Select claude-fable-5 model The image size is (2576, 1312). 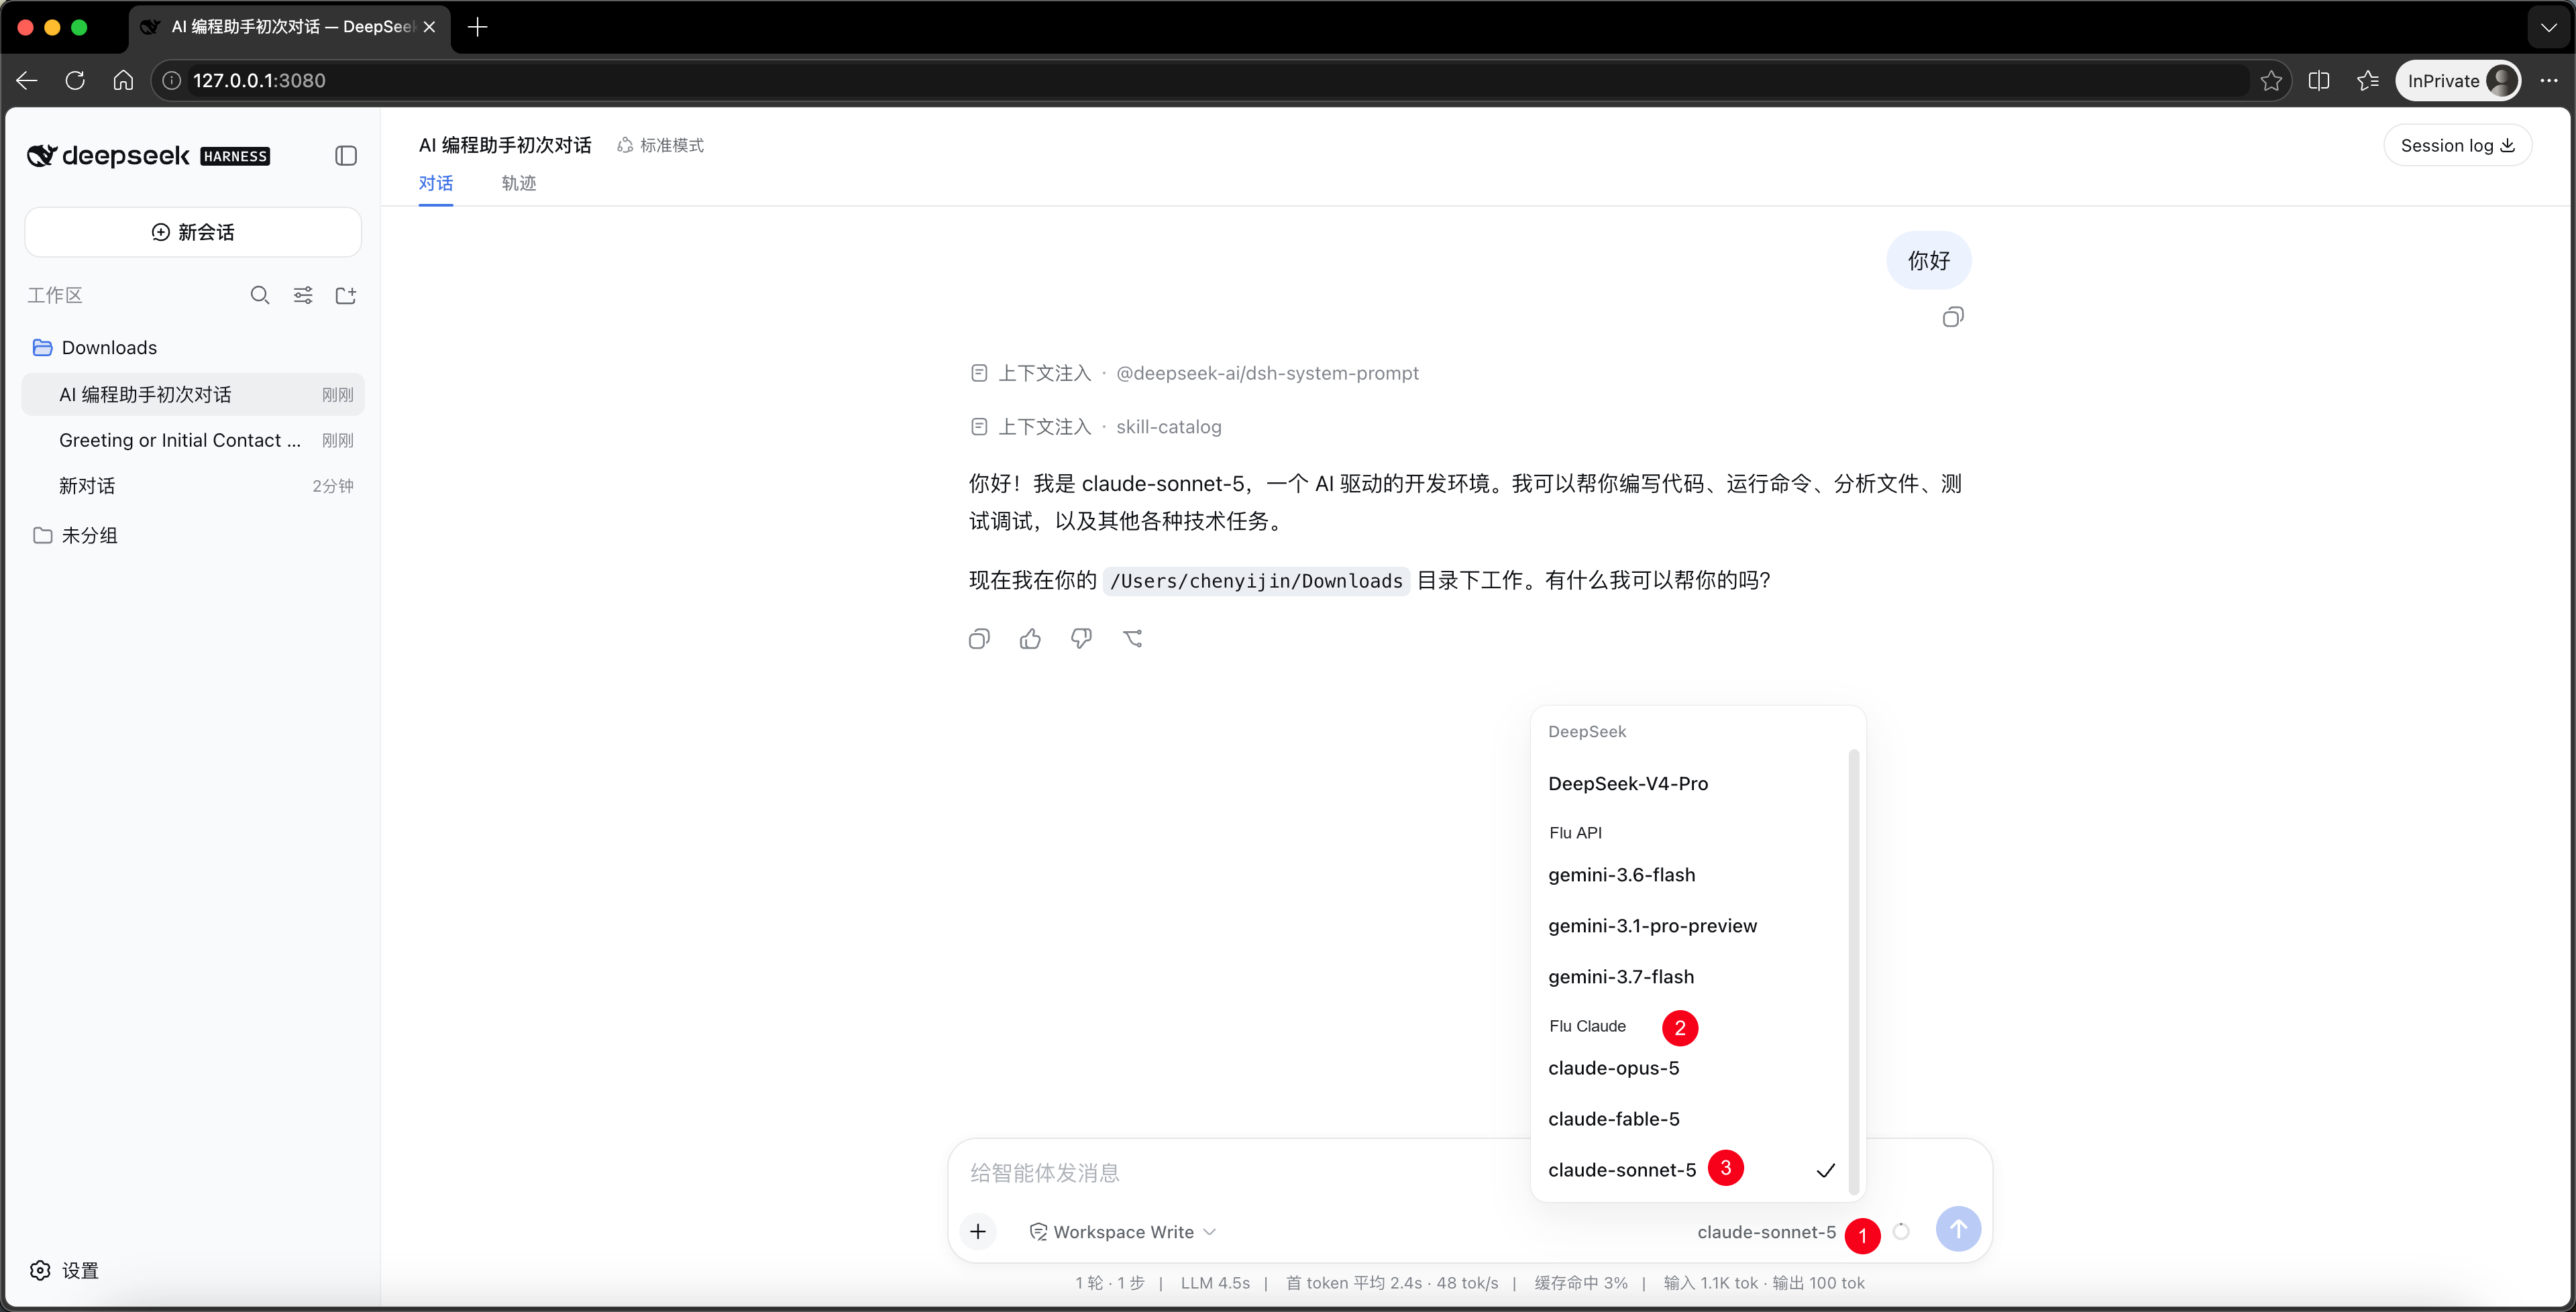1690,1119
